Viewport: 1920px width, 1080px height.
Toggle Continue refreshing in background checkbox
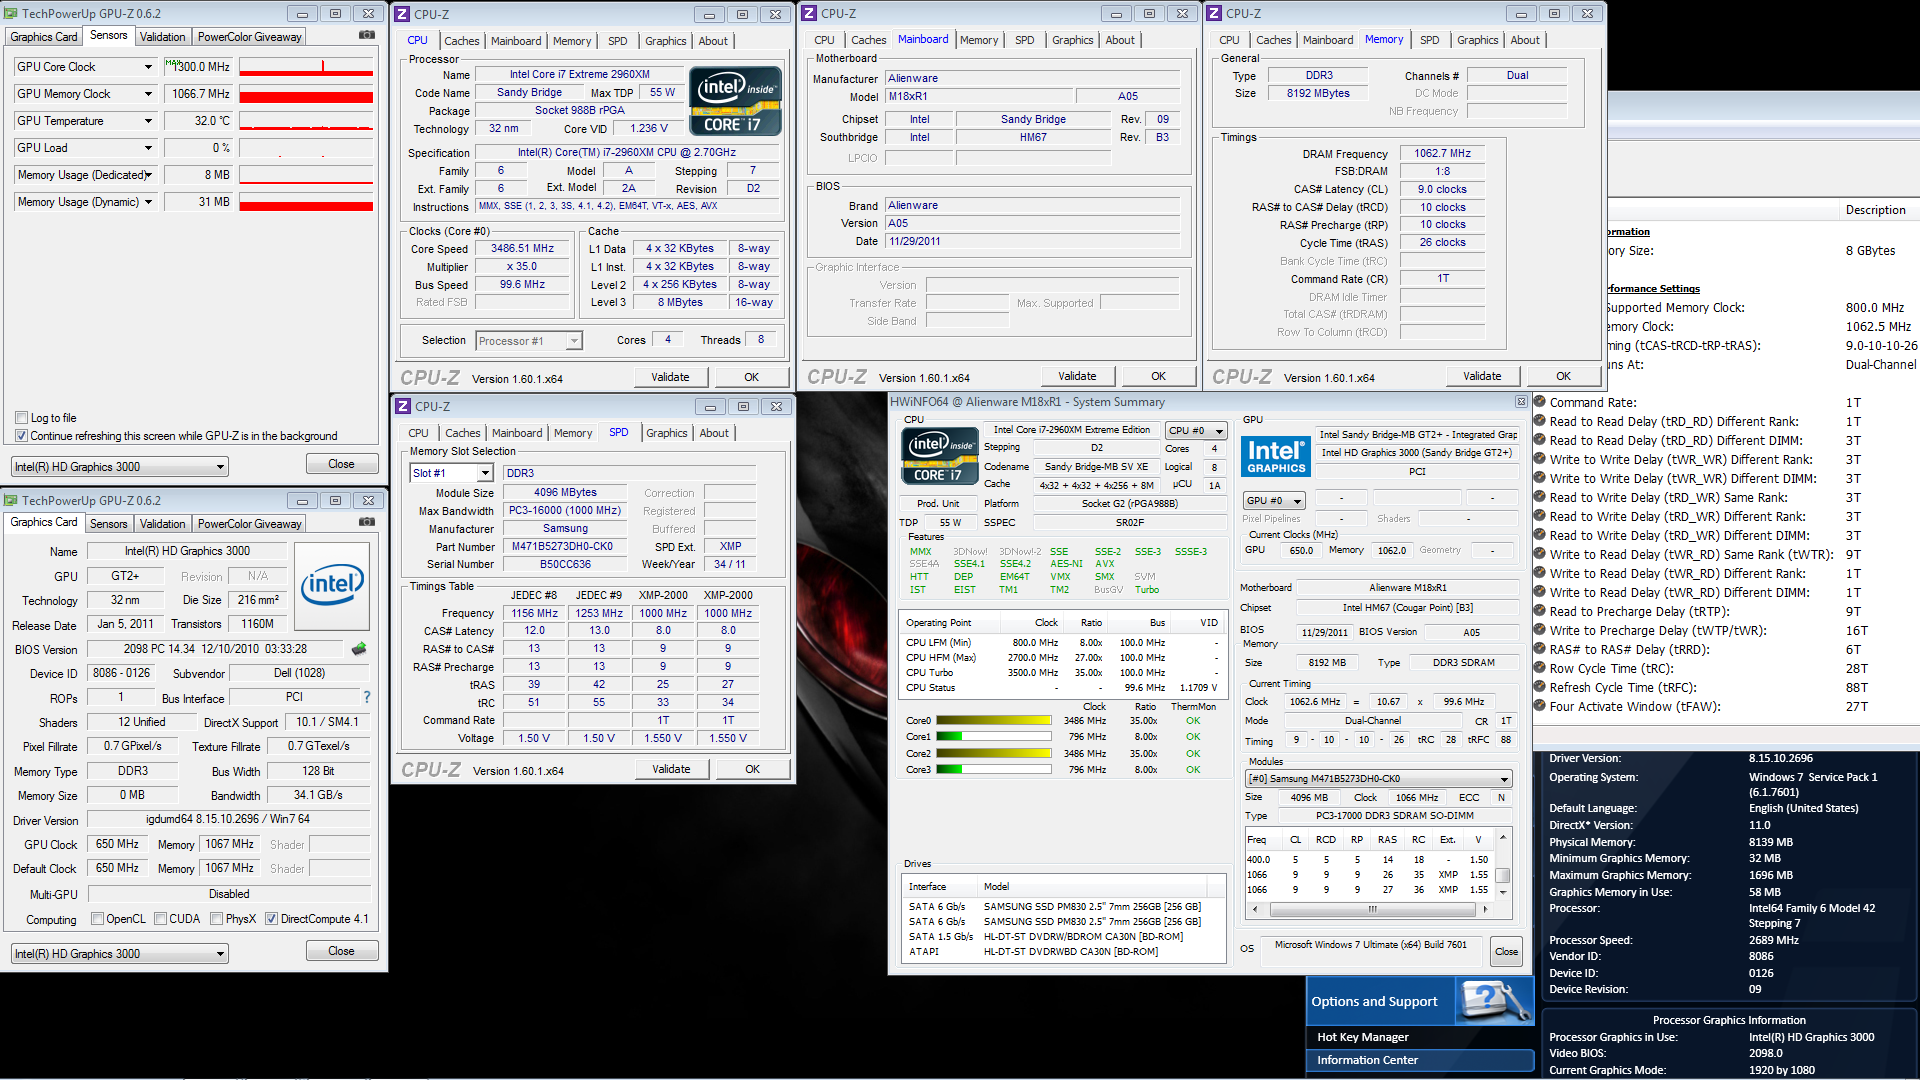(x=22, y=436)
